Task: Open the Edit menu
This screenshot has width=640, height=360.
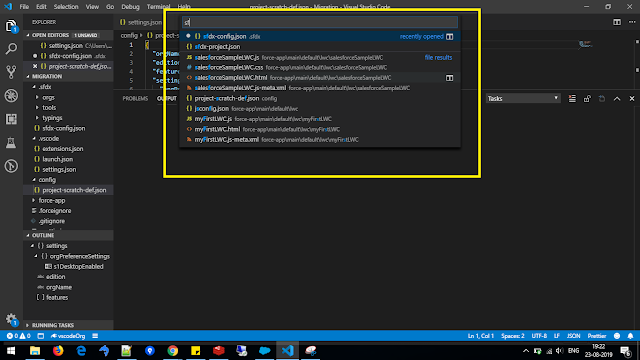Action: [41, 7]
